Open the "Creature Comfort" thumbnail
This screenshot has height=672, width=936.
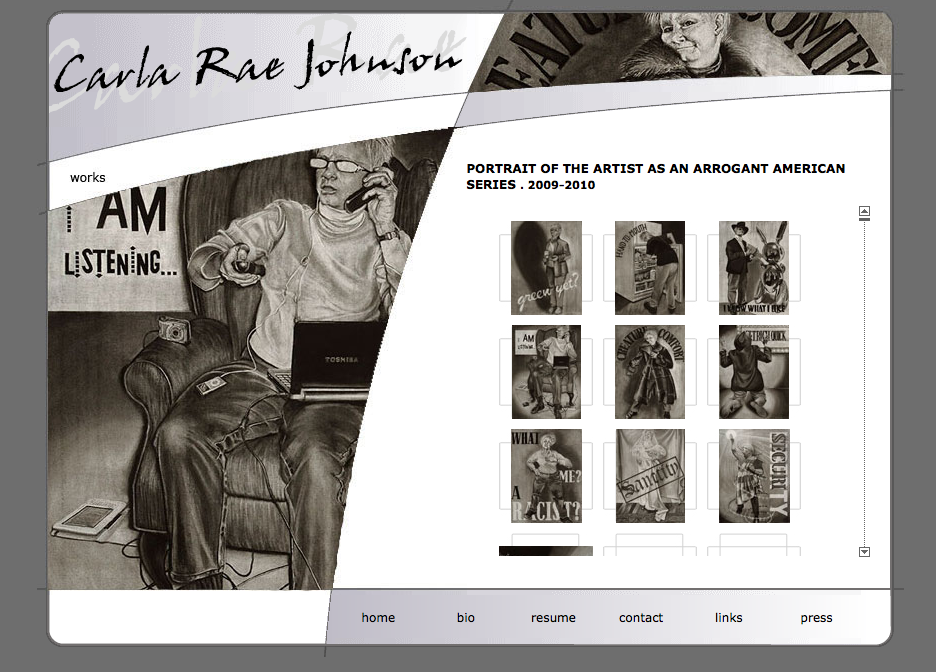click(x=650, y=372)
